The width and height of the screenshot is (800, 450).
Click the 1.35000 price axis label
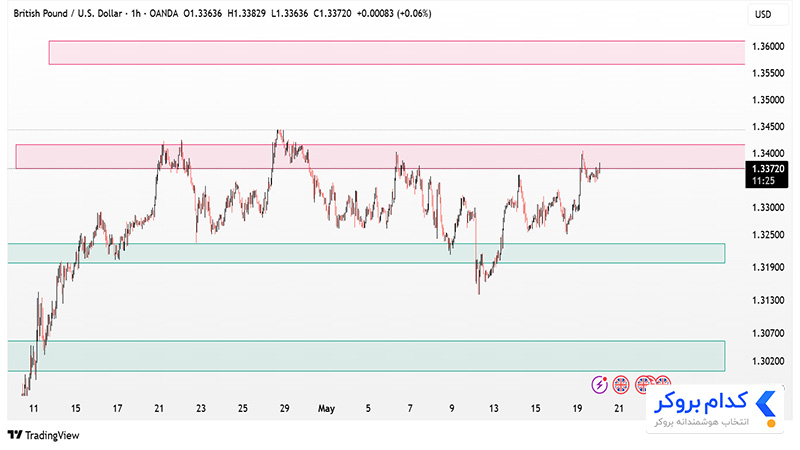[x=768, y=99]
